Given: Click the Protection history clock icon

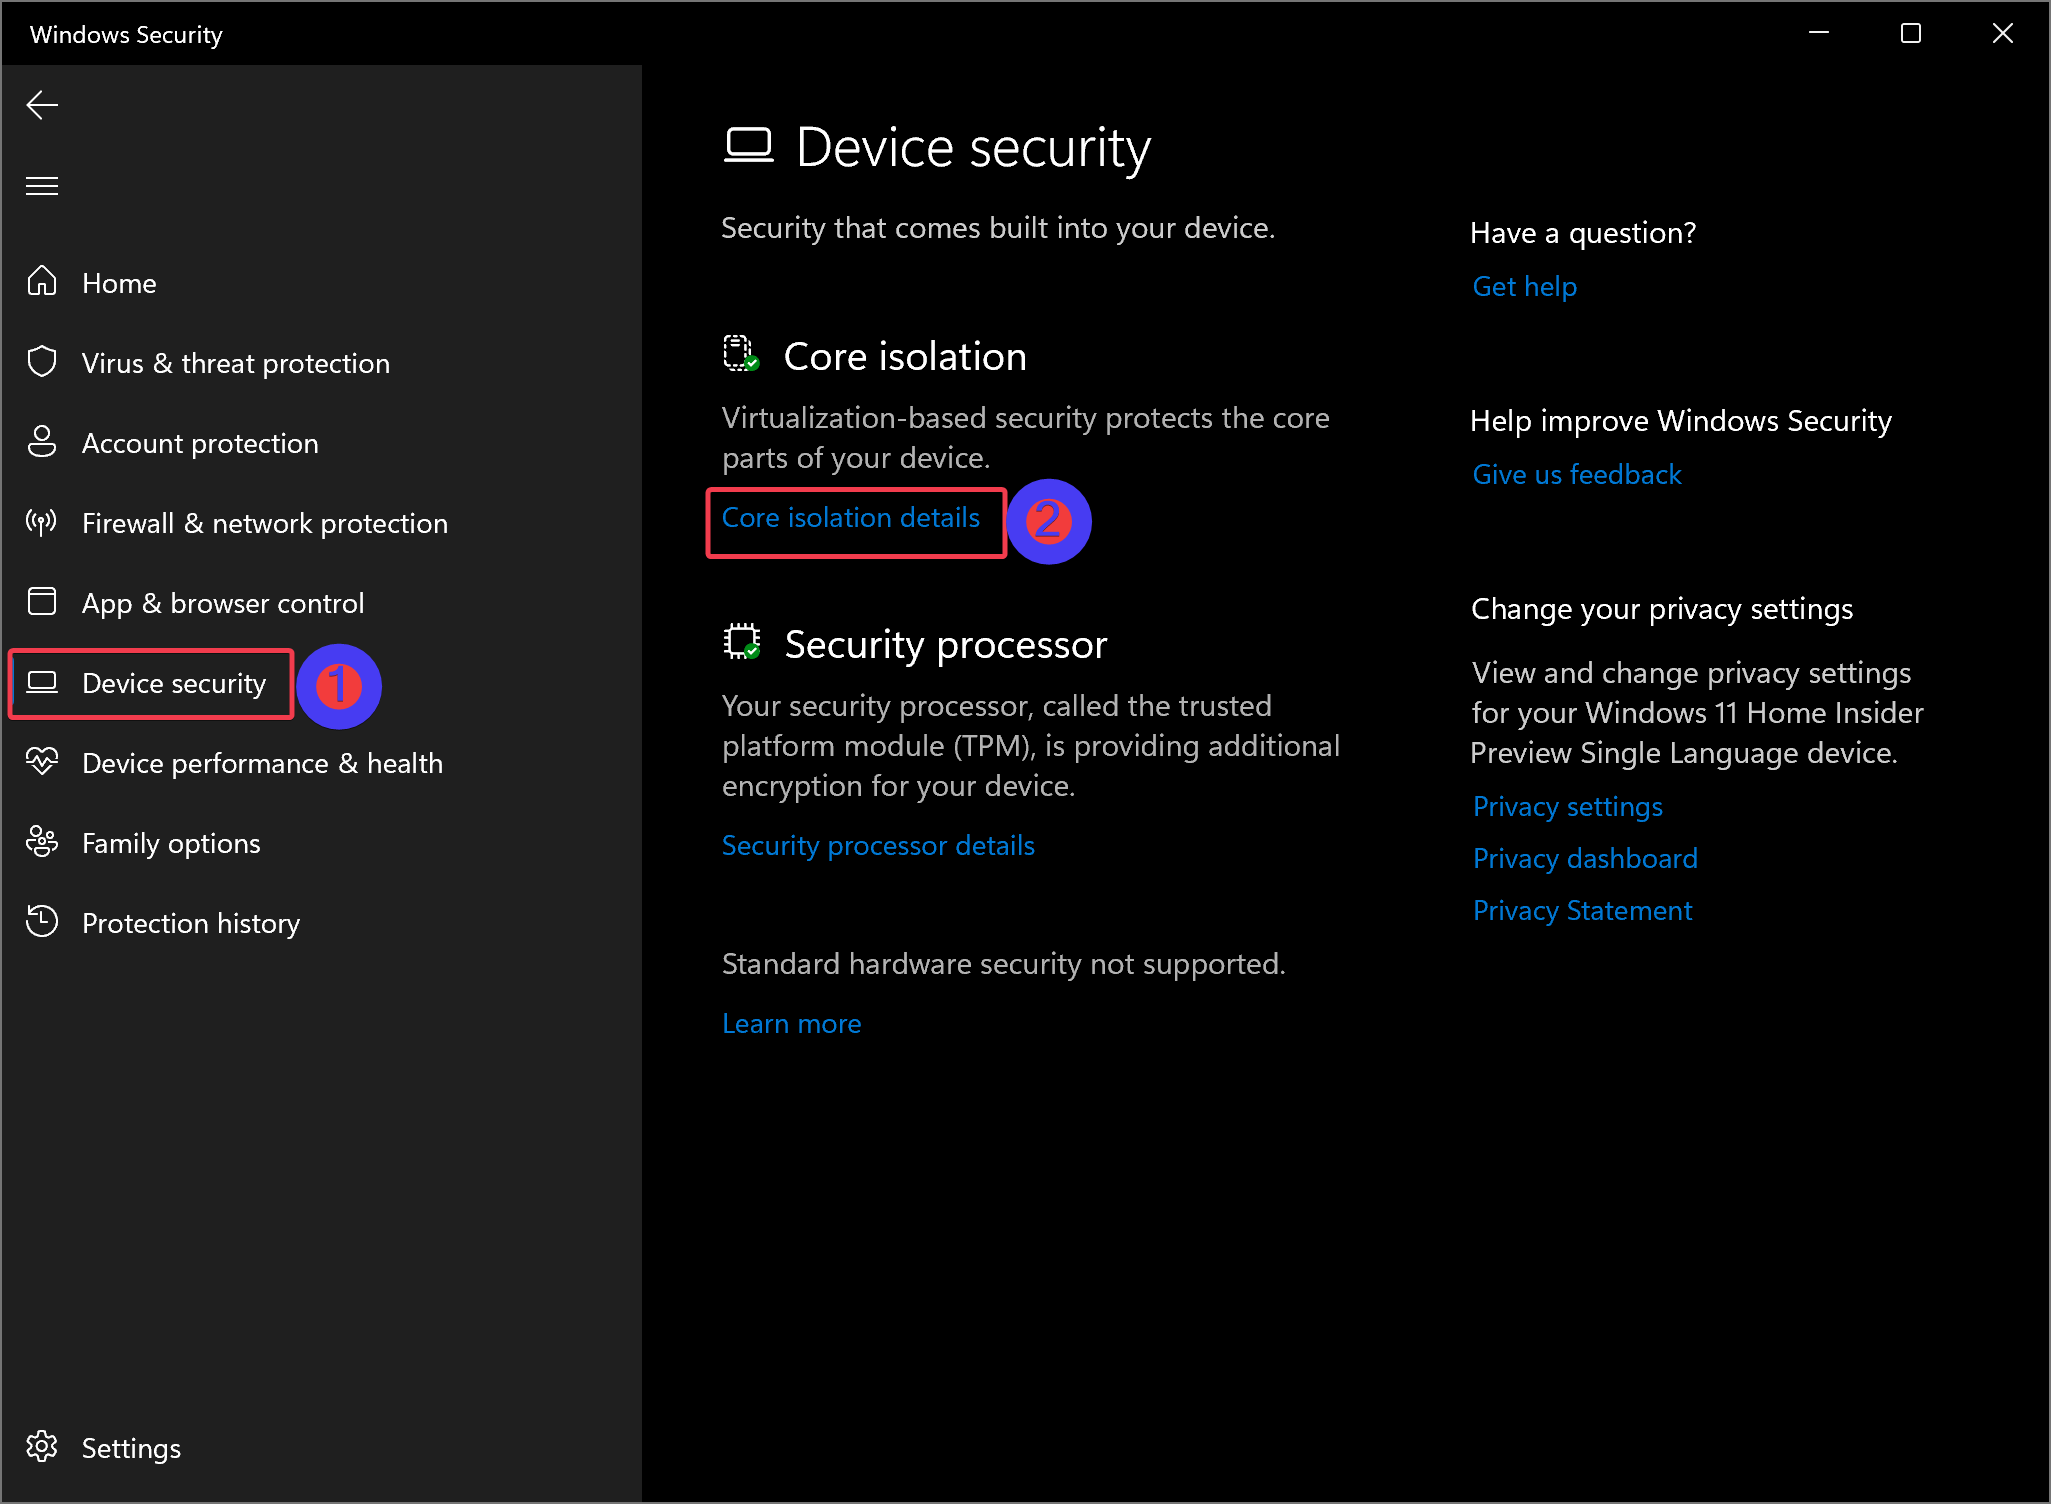Looking at the screenshot, I should pyautogui.click(x=42, y=921).
